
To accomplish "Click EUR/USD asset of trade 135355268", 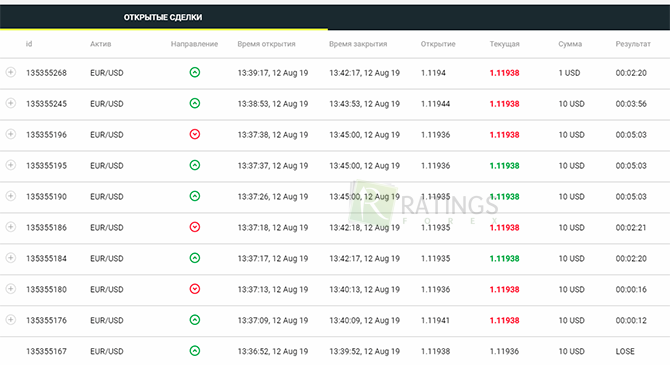I will pos(107,73).
